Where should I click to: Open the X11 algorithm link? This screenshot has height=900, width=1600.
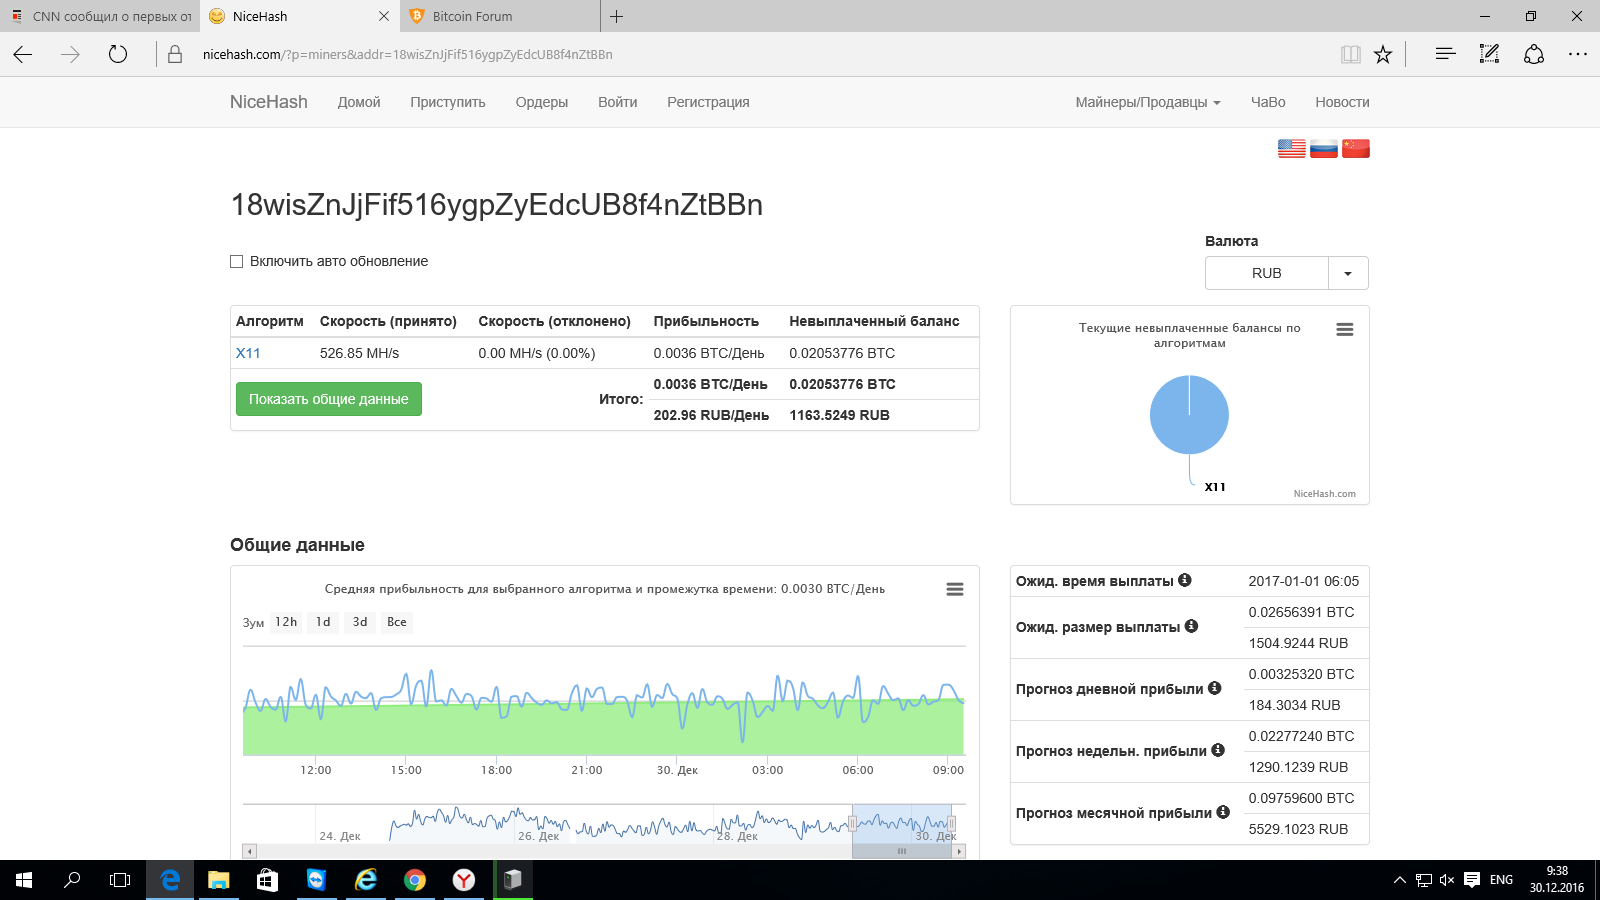tap(248, 353)
